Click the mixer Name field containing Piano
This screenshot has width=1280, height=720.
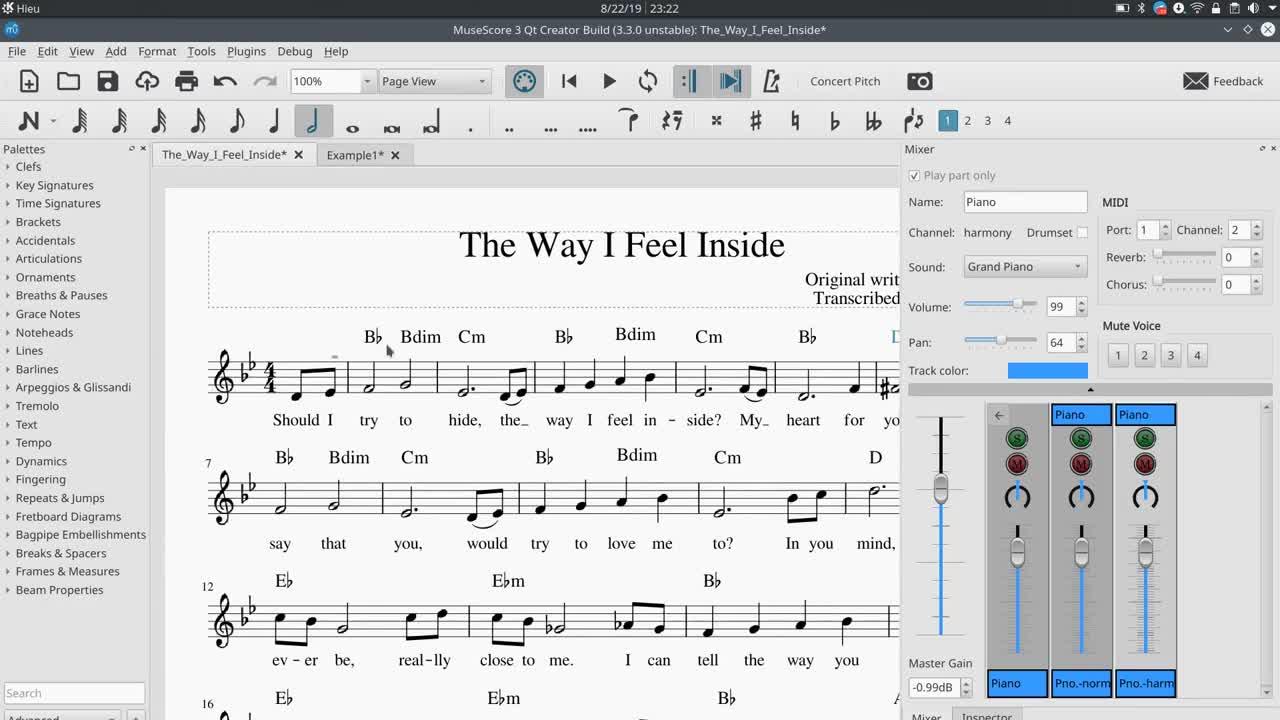1025,202
